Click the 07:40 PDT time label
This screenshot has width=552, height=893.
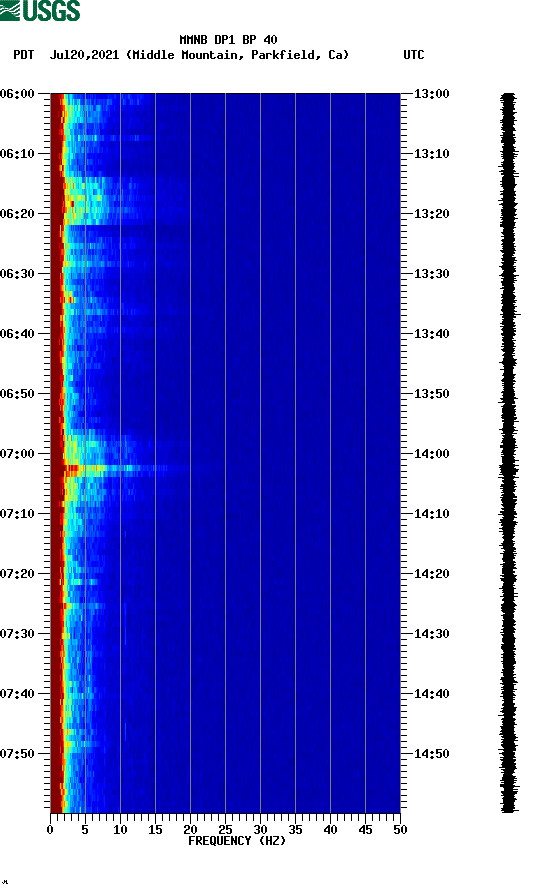17,694
